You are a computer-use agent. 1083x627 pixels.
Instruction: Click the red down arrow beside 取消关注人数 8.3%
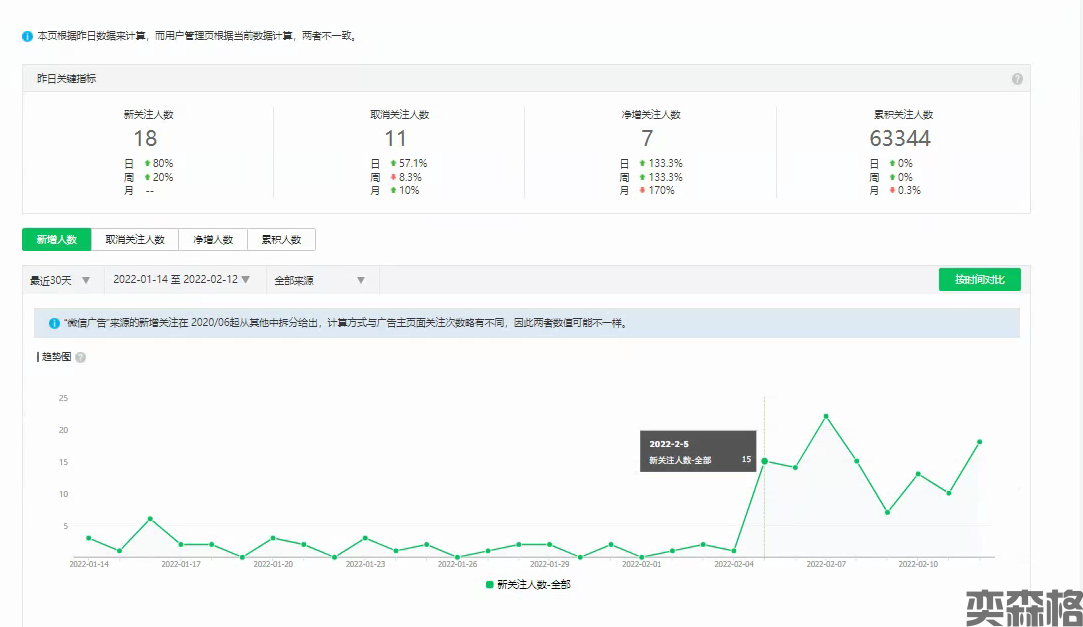click(x=393, y=177)
